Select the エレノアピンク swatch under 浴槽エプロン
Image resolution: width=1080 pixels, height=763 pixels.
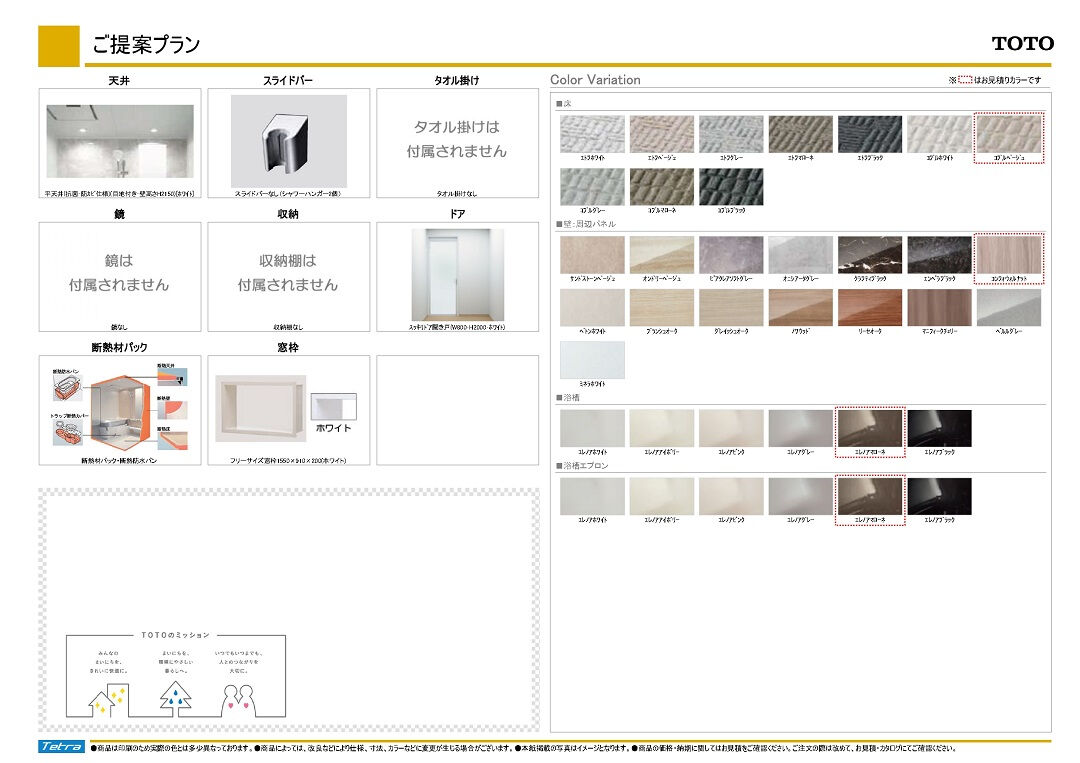click(731, 497)
